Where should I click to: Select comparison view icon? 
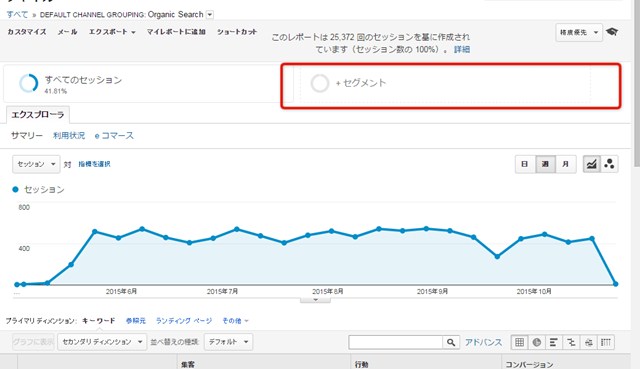point(571,342)
